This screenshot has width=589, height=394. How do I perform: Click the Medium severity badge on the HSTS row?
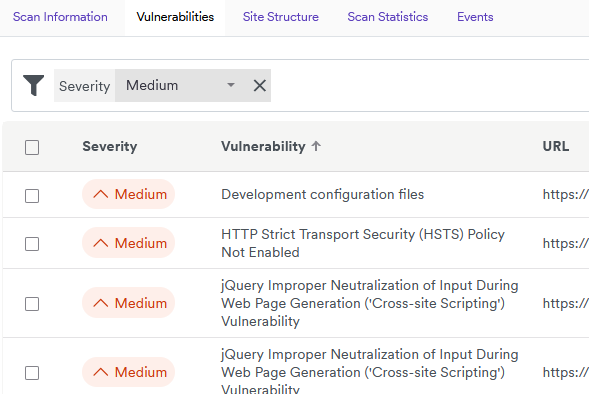[x=128, y=243]
